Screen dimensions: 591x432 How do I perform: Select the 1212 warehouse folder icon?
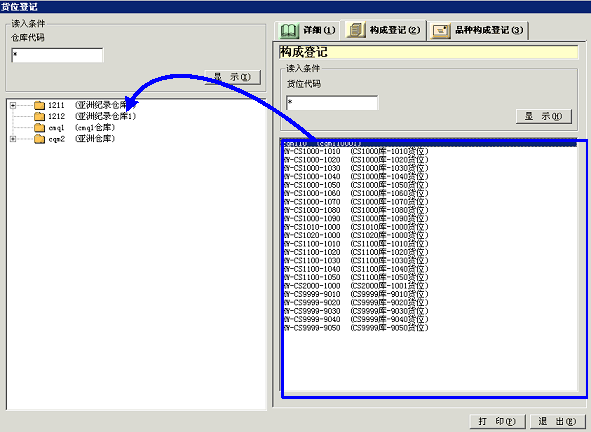pos(40,116)
